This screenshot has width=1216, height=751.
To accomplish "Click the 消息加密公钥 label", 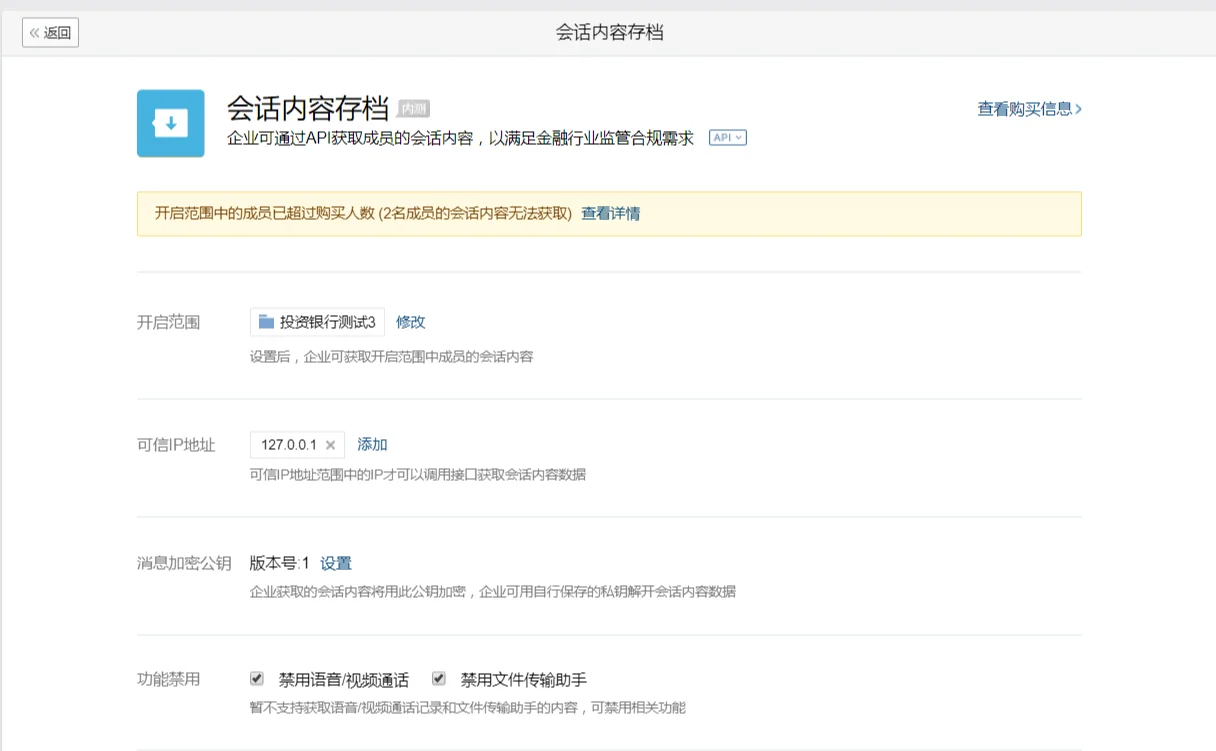I will point(184,563).
